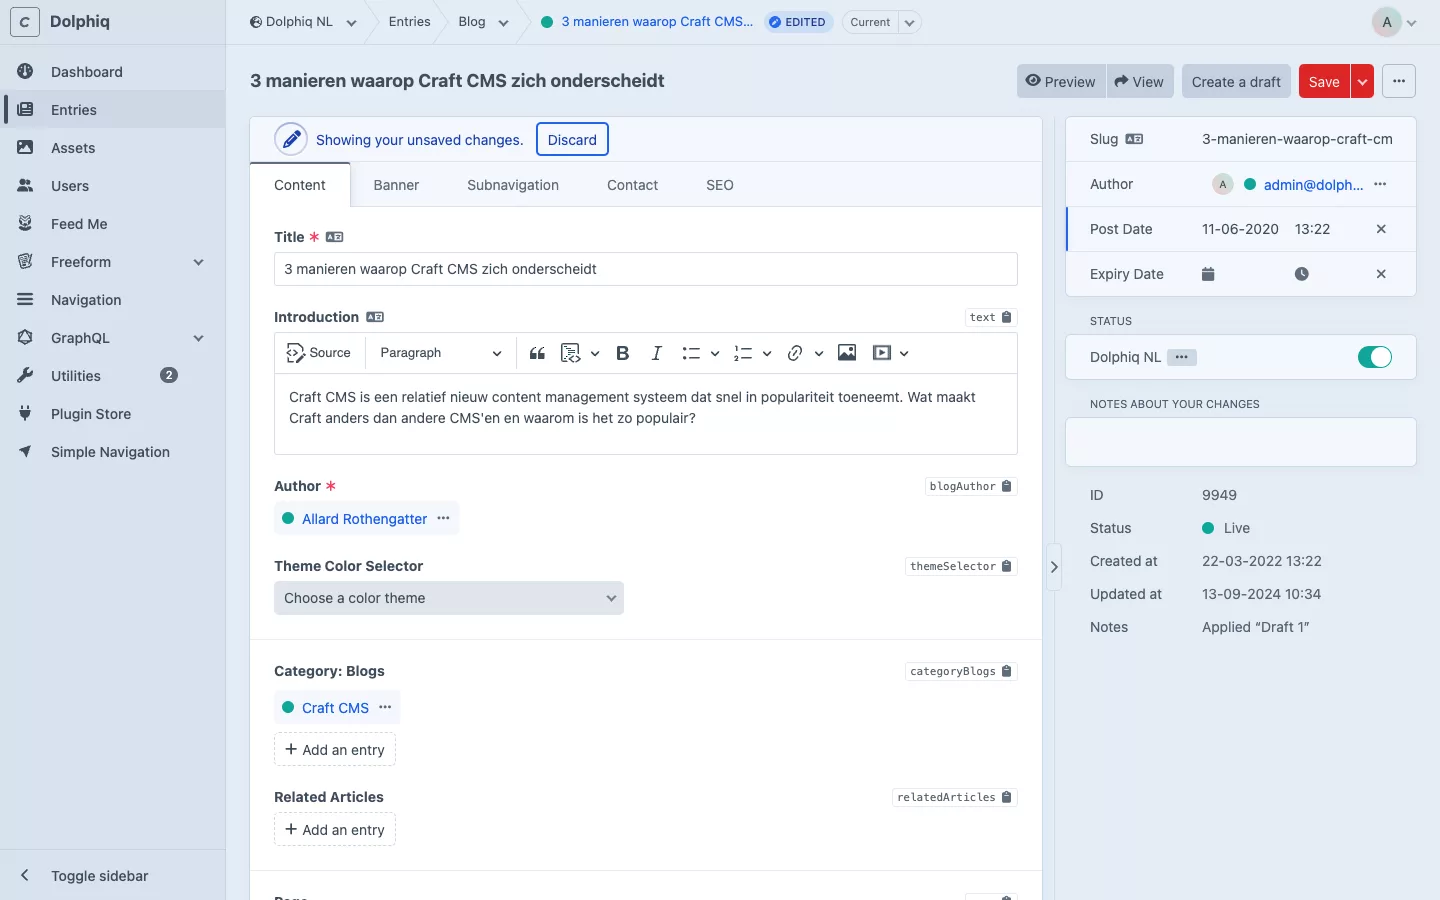Clear the Post Date value

[1381, 229]
